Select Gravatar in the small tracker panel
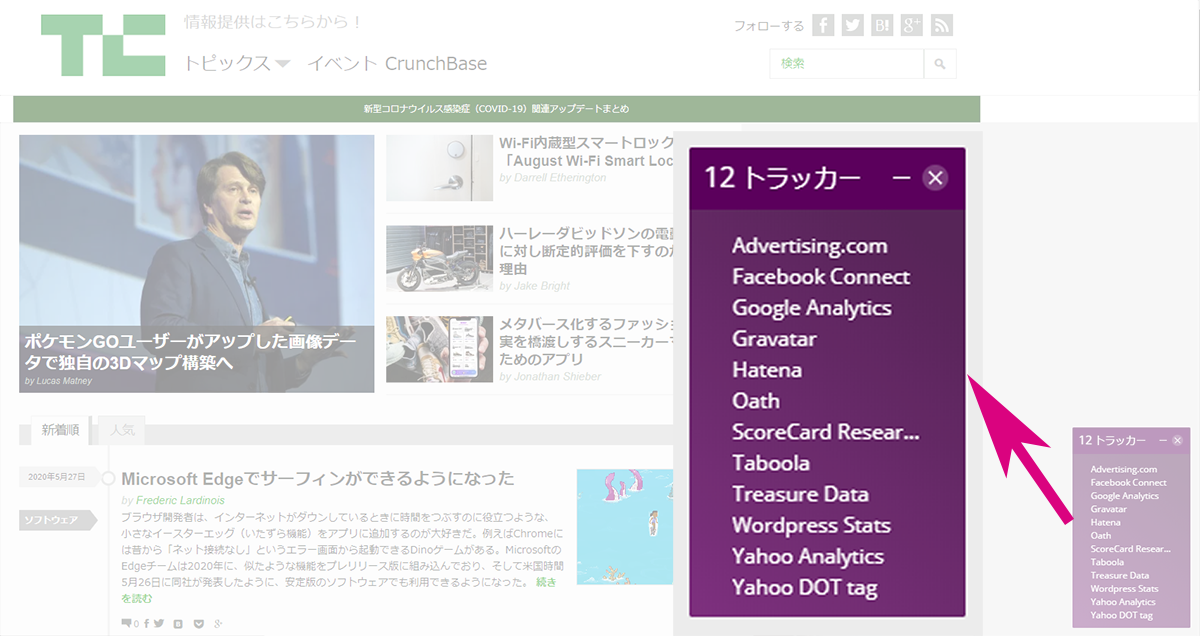The image size is (1200, 636). click(x=1108, y=509)
